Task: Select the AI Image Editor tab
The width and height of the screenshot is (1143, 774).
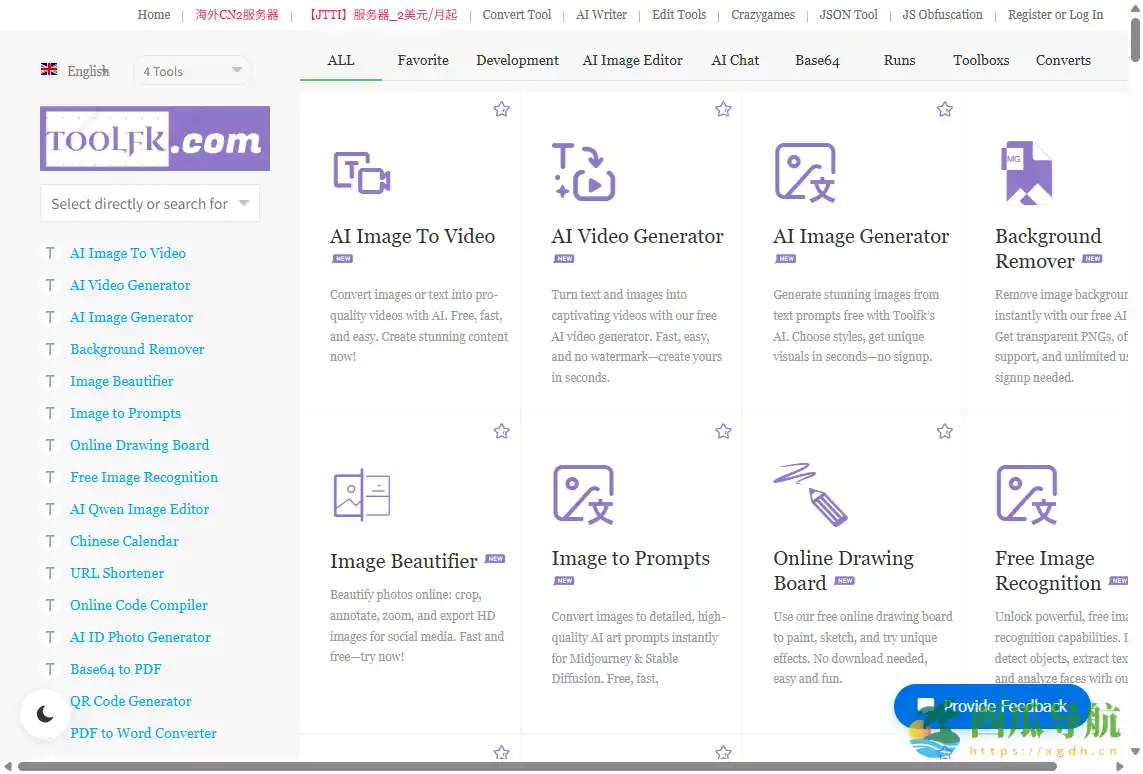Action: [x=632, y=60]
